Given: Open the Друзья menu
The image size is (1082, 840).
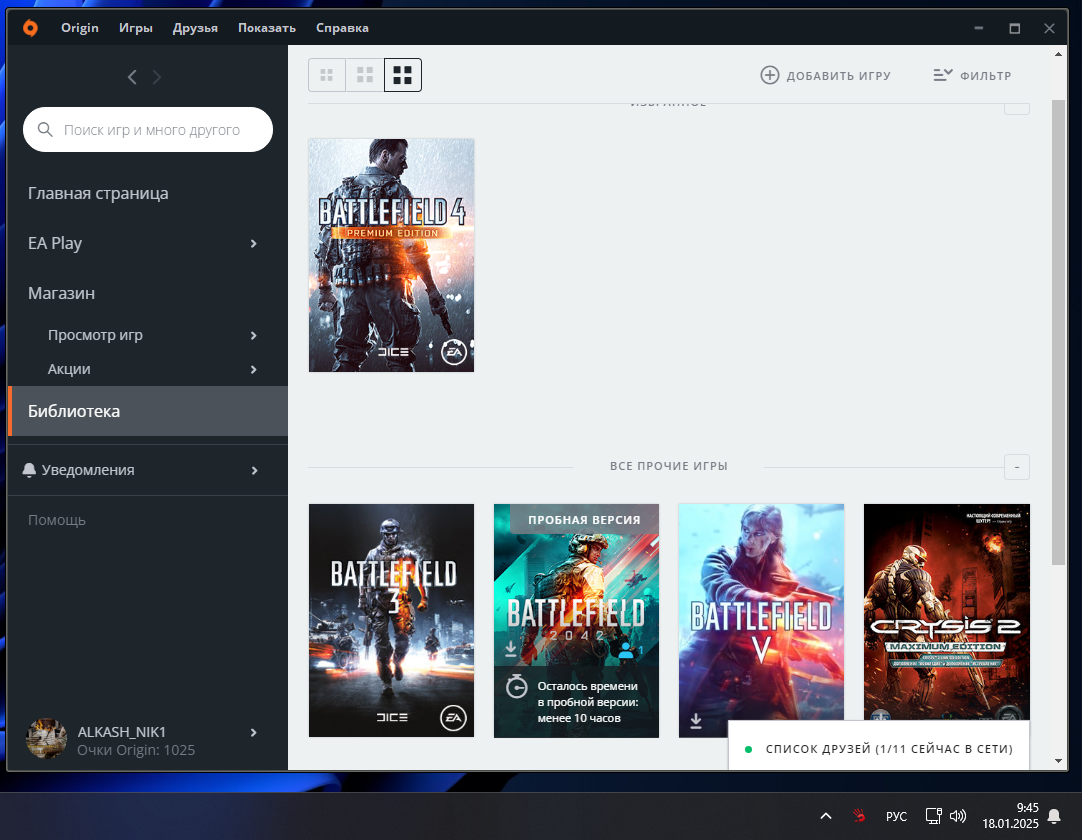Looking at the screenshot, I should pyautogui.click(x=195, y=28).
